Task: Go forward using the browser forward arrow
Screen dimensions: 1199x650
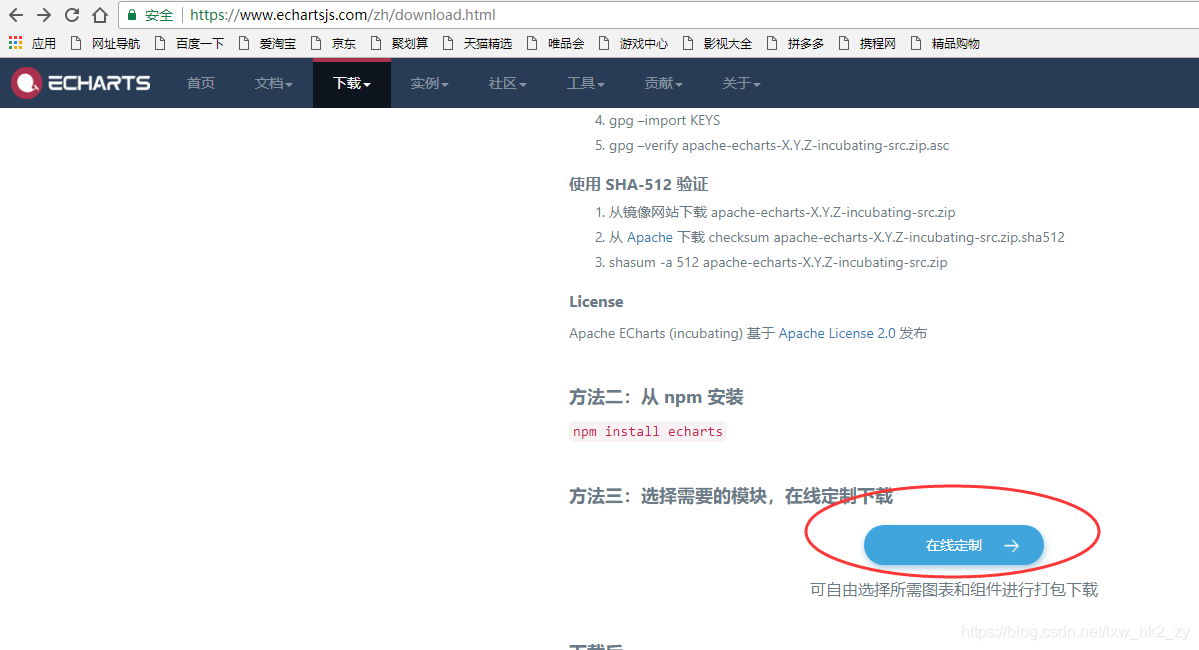Action: [x=44, y=15]
